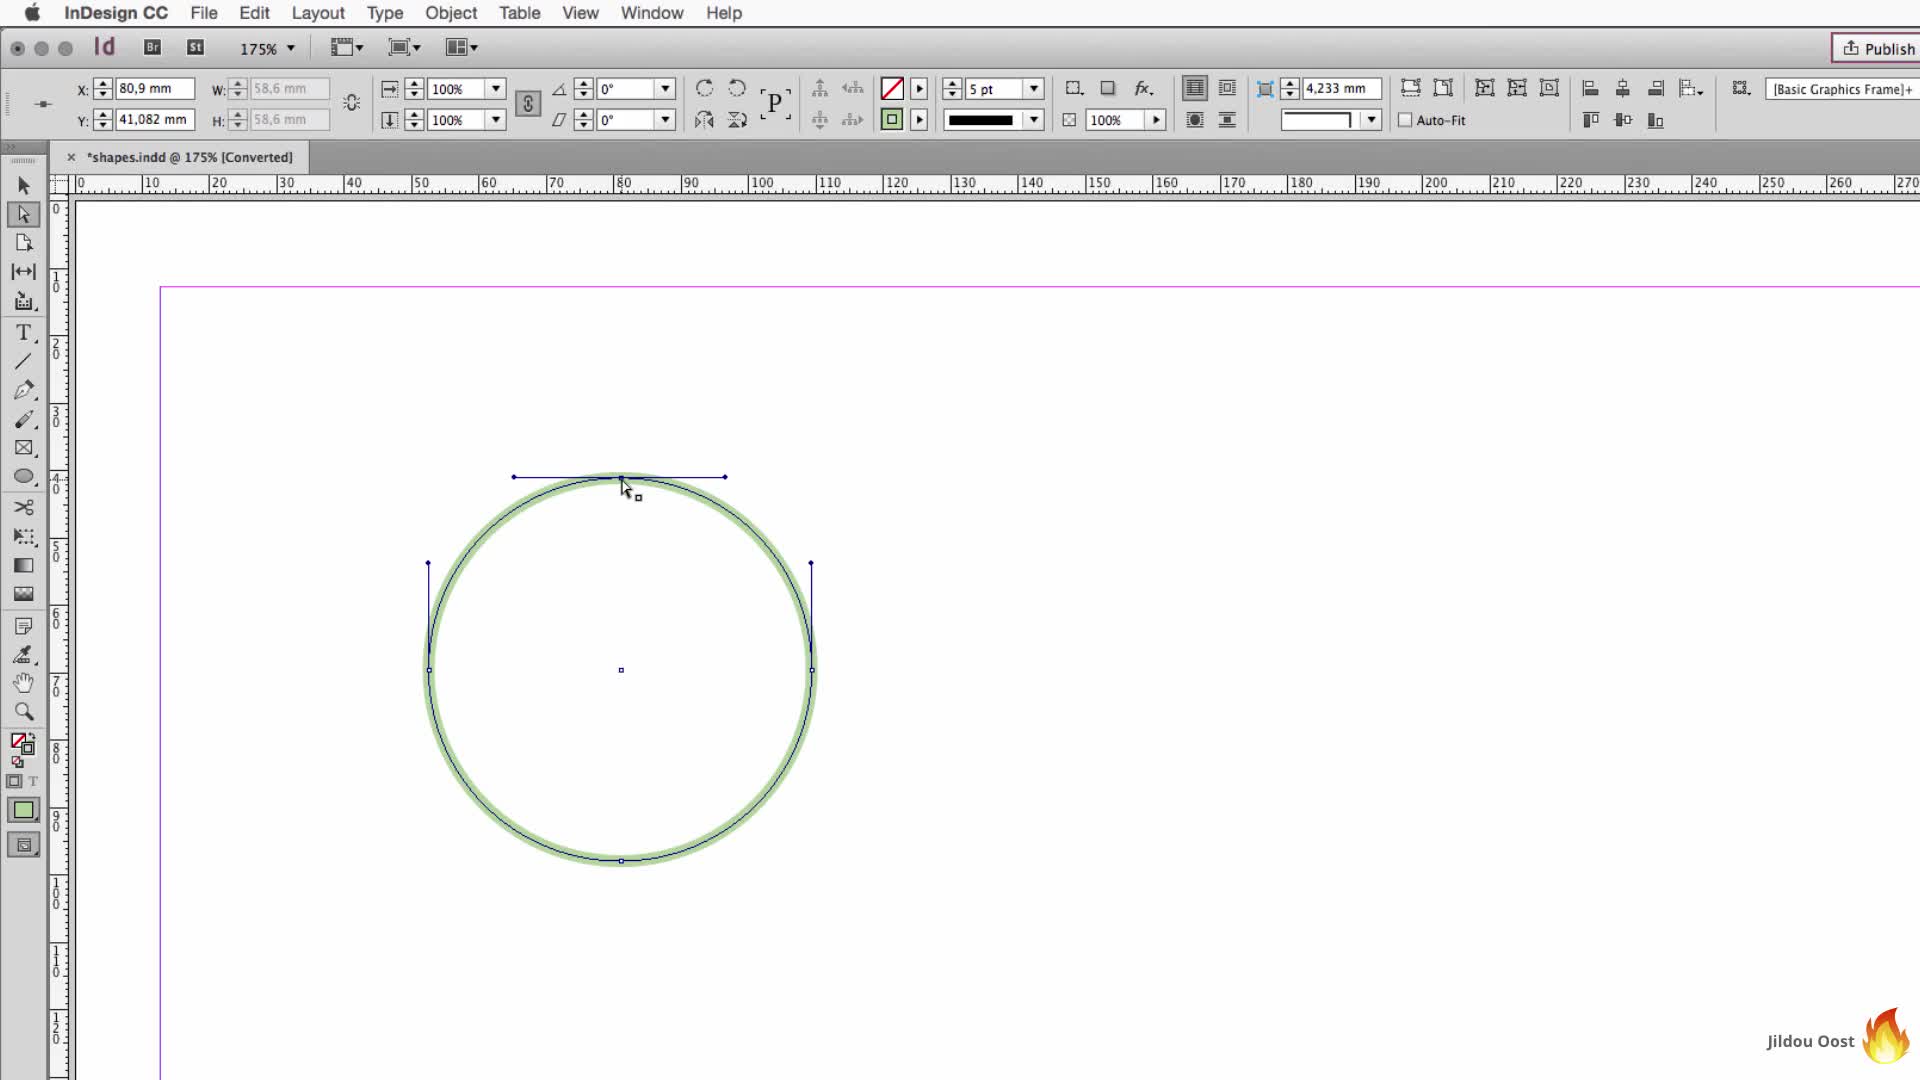Flip the object horizontally
The width and height of the screenshot is (1920, 1080).
pyautogui.click(x=704, y=120)
